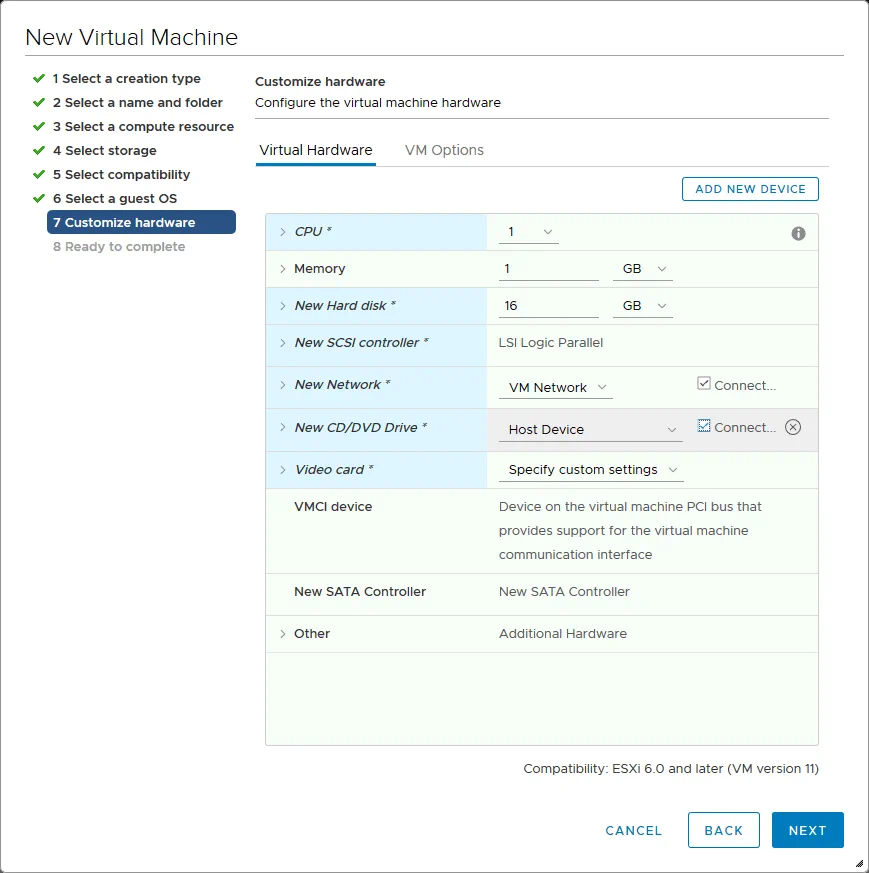This screenshot has height=873, width=869.
Task: Select the Virtual Hardware tab
Action: 315,150
